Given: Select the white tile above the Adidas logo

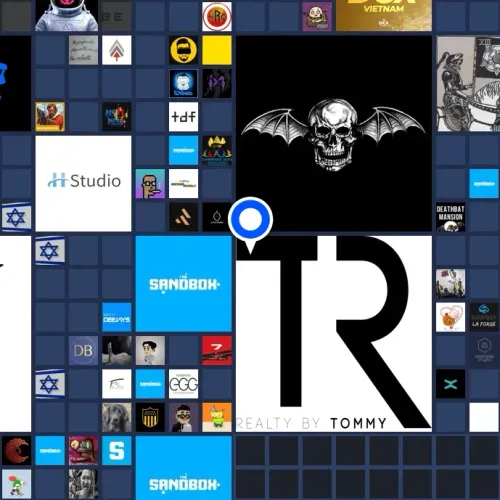Looking at the screenshot, I should [x=183, y=183].
